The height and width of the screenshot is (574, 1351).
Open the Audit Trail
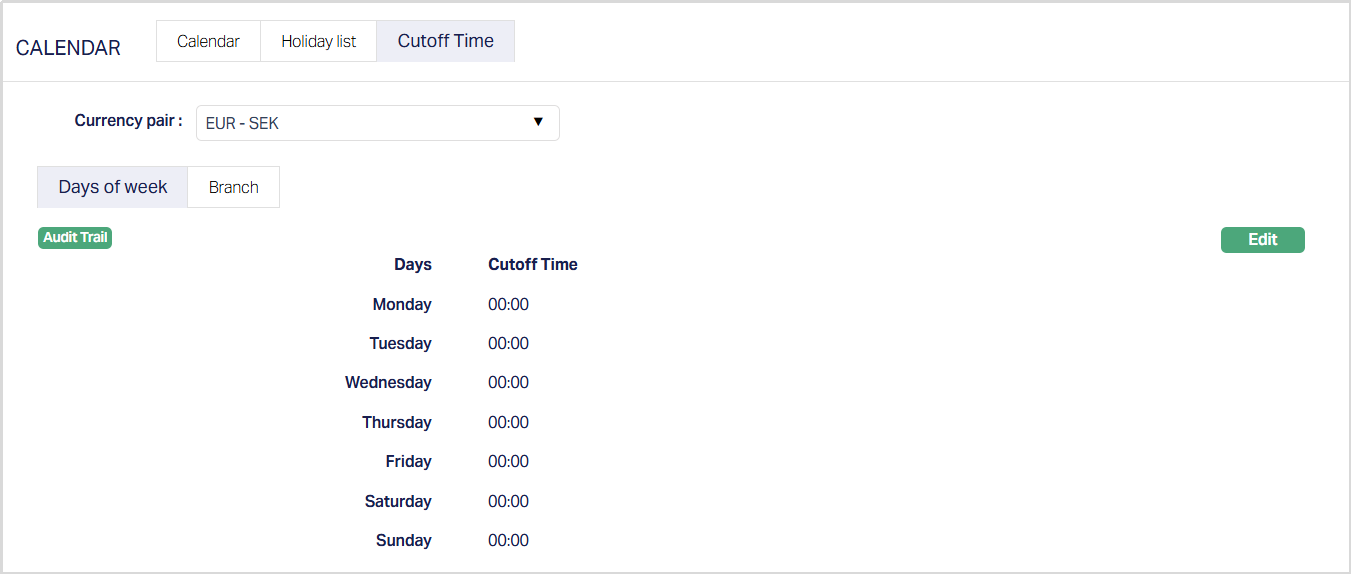75,238
